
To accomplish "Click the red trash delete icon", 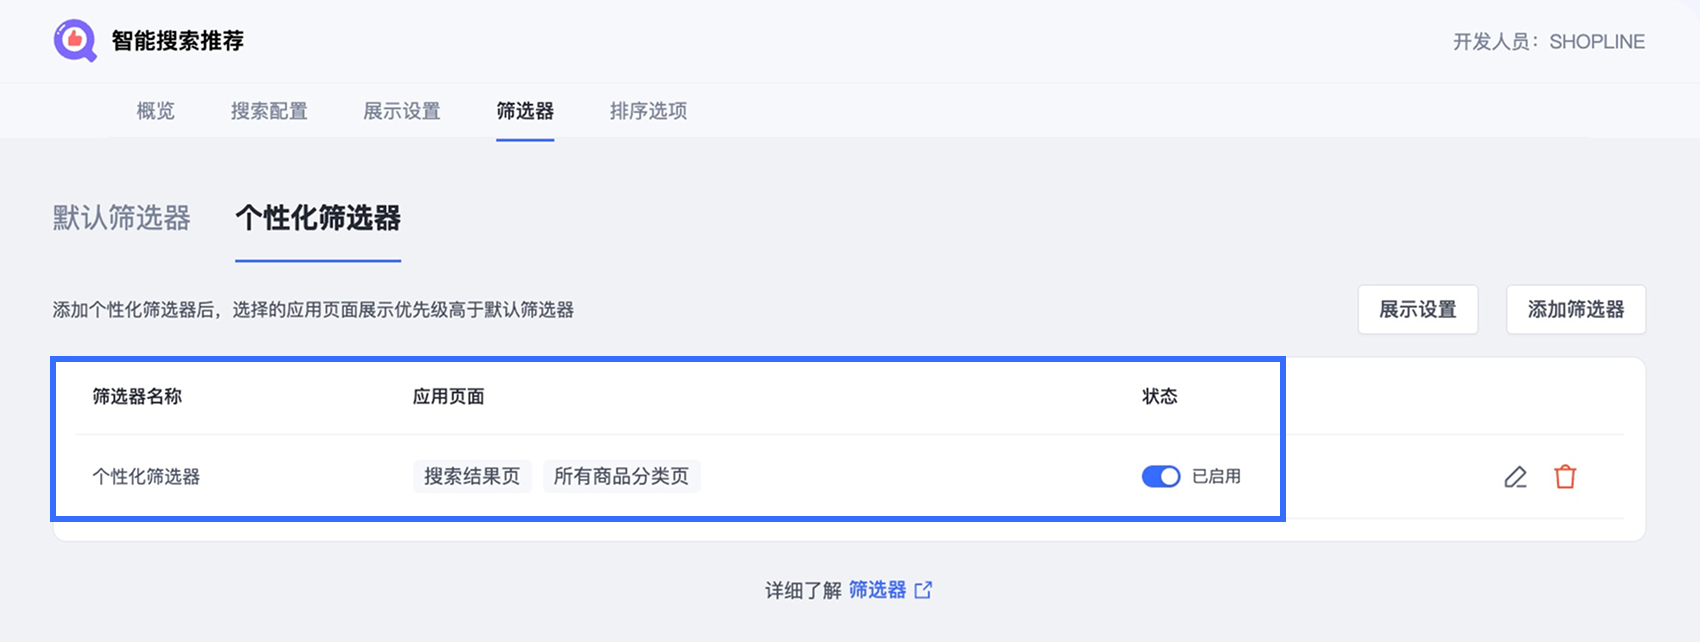I will click(x=1565, y=477).
